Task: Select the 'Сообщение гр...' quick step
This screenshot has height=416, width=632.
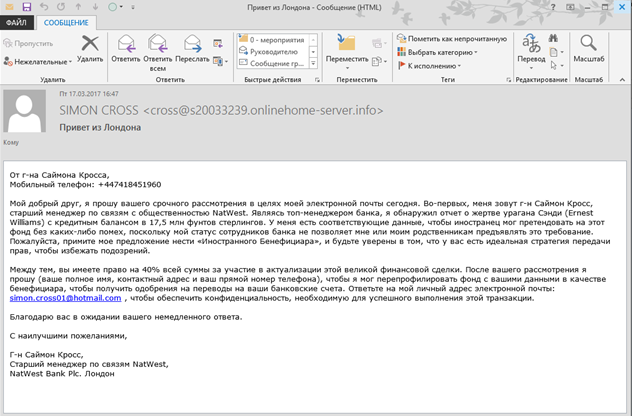Action: [x=272, y=63]
